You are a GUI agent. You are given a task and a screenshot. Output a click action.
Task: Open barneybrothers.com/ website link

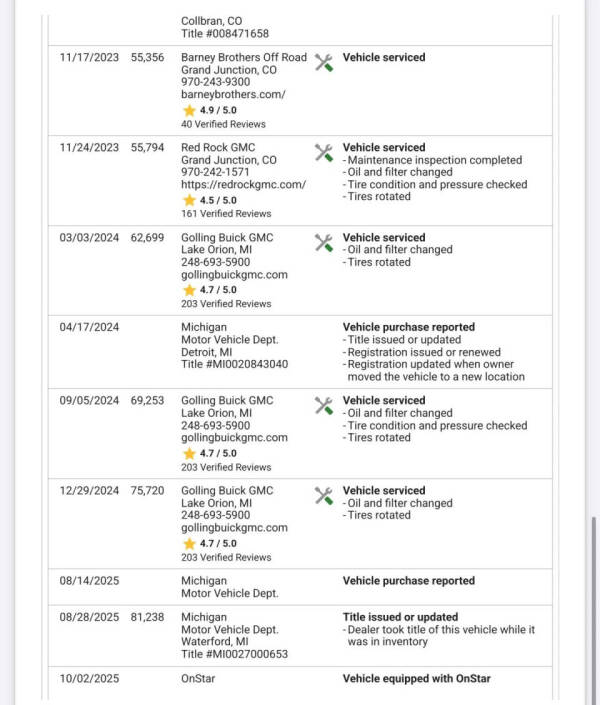233,95
